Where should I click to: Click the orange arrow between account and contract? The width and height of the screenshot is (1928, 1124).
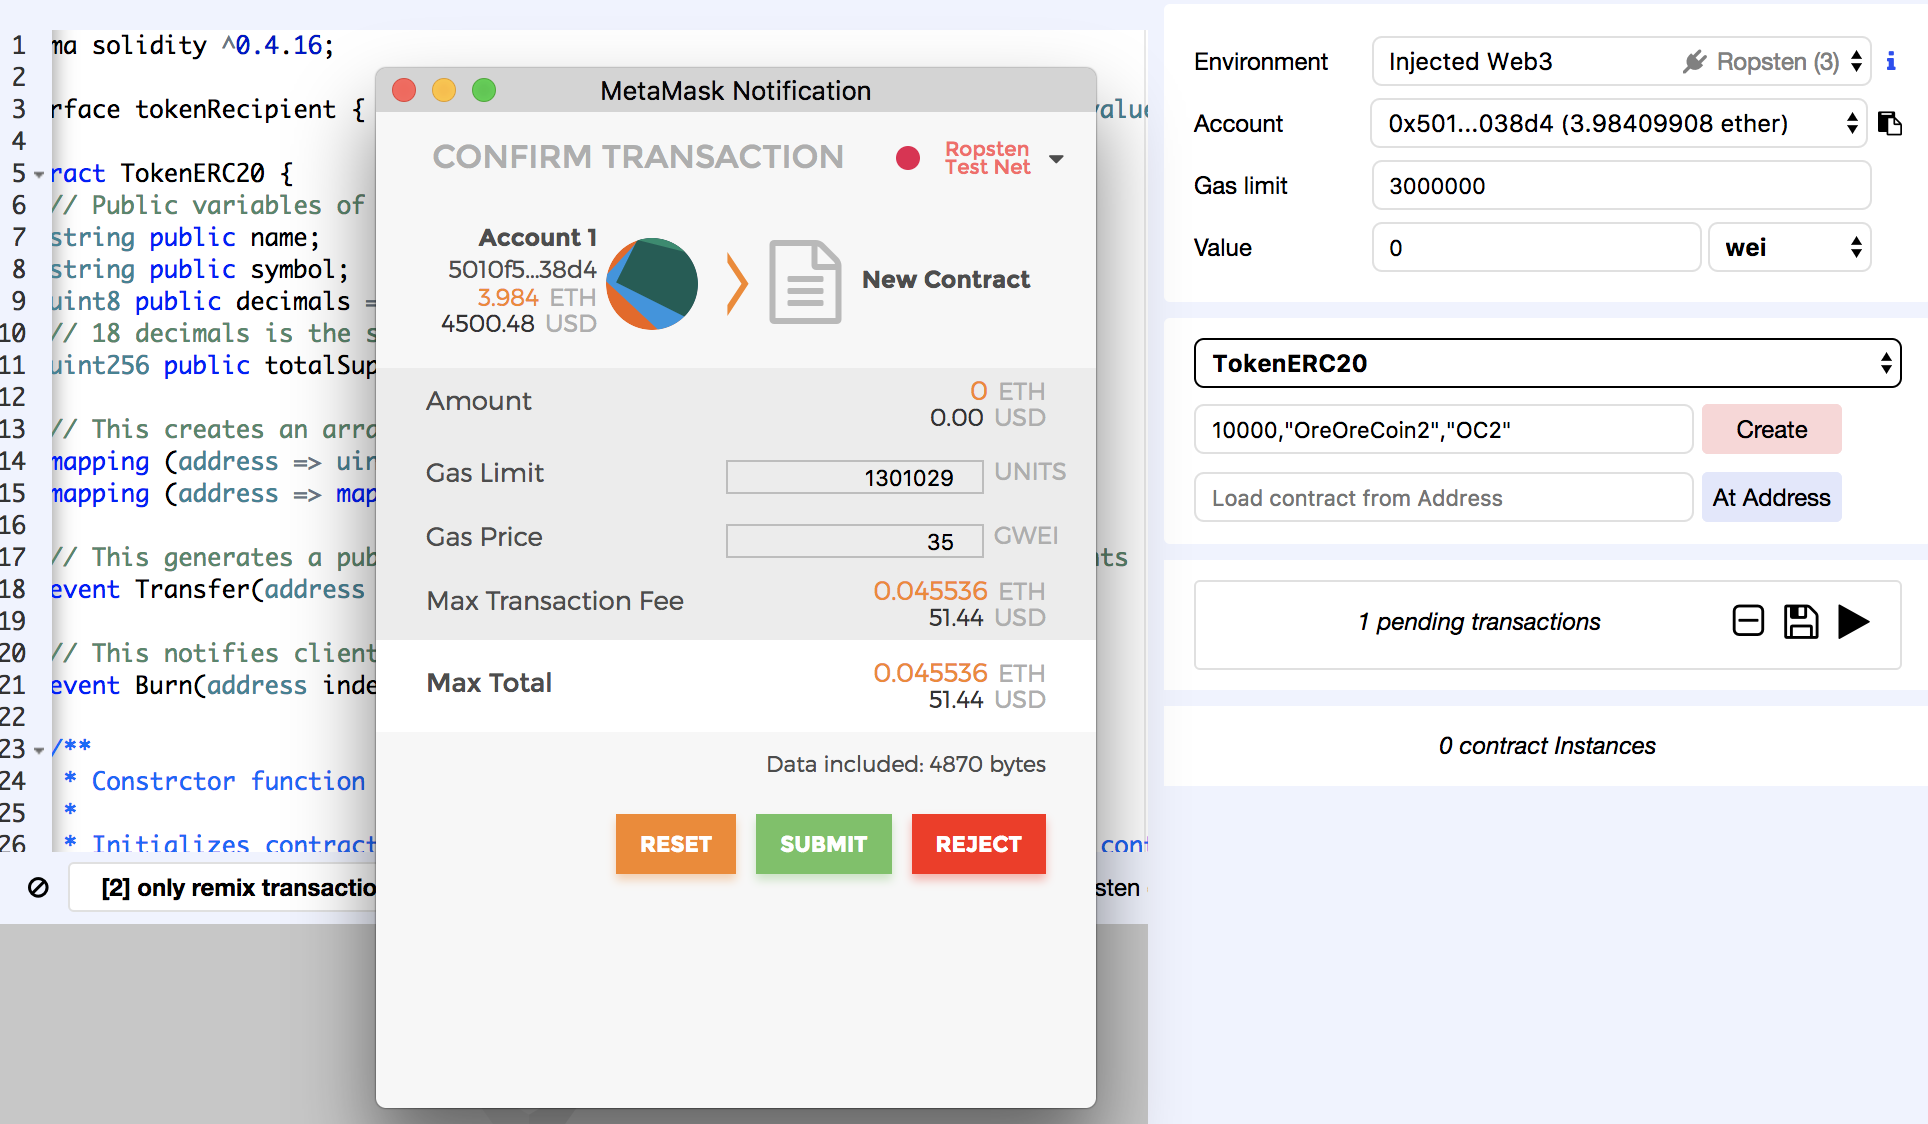coord(737,284)
